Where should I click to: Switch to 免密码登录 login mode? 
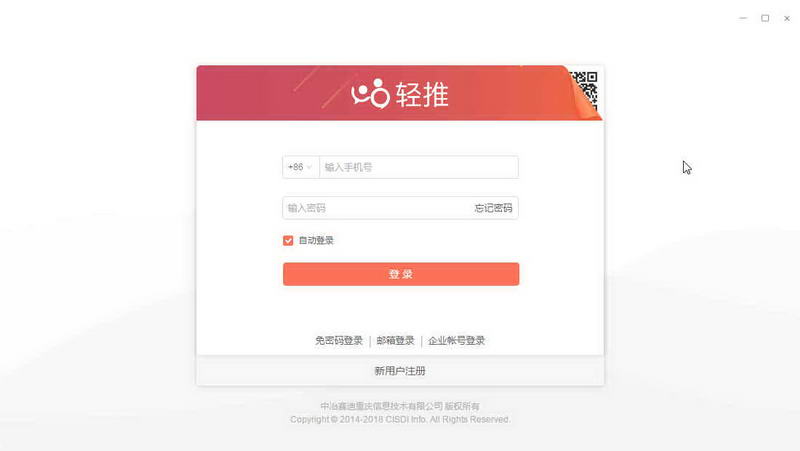click(339, 341)
